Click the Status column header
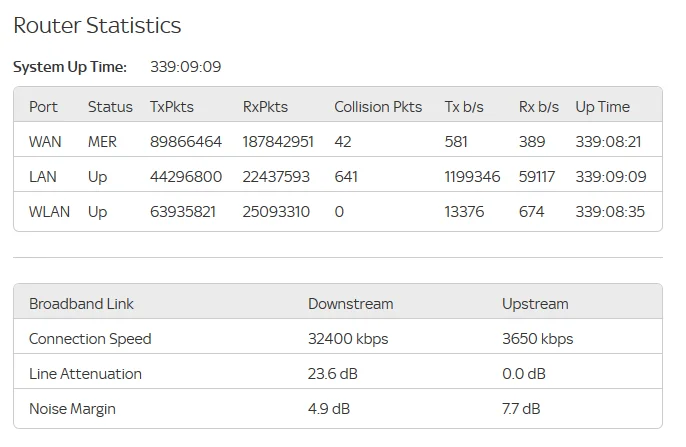686x447 pixels. [x=110, y=107]
